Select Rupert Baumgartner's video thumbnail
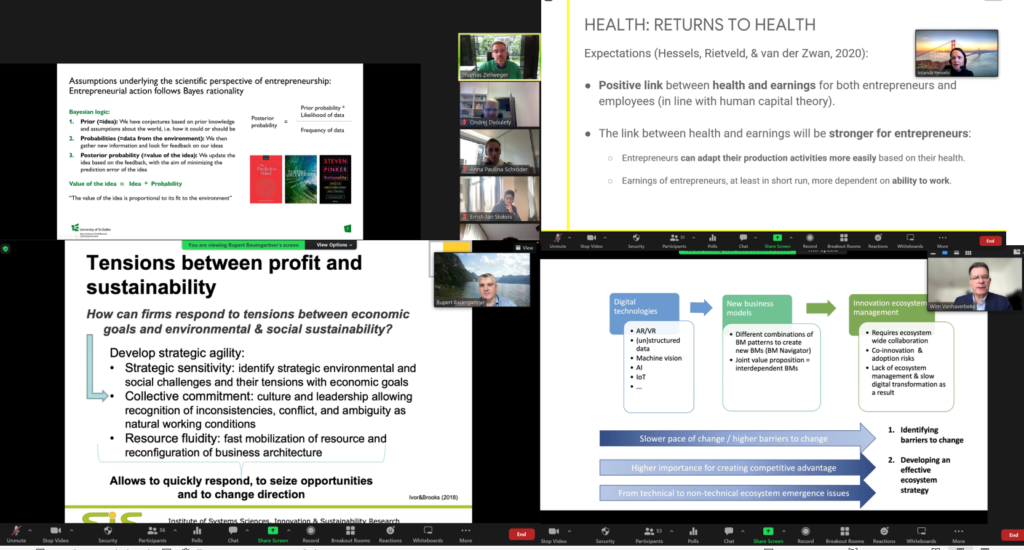 tap(482, 280)
